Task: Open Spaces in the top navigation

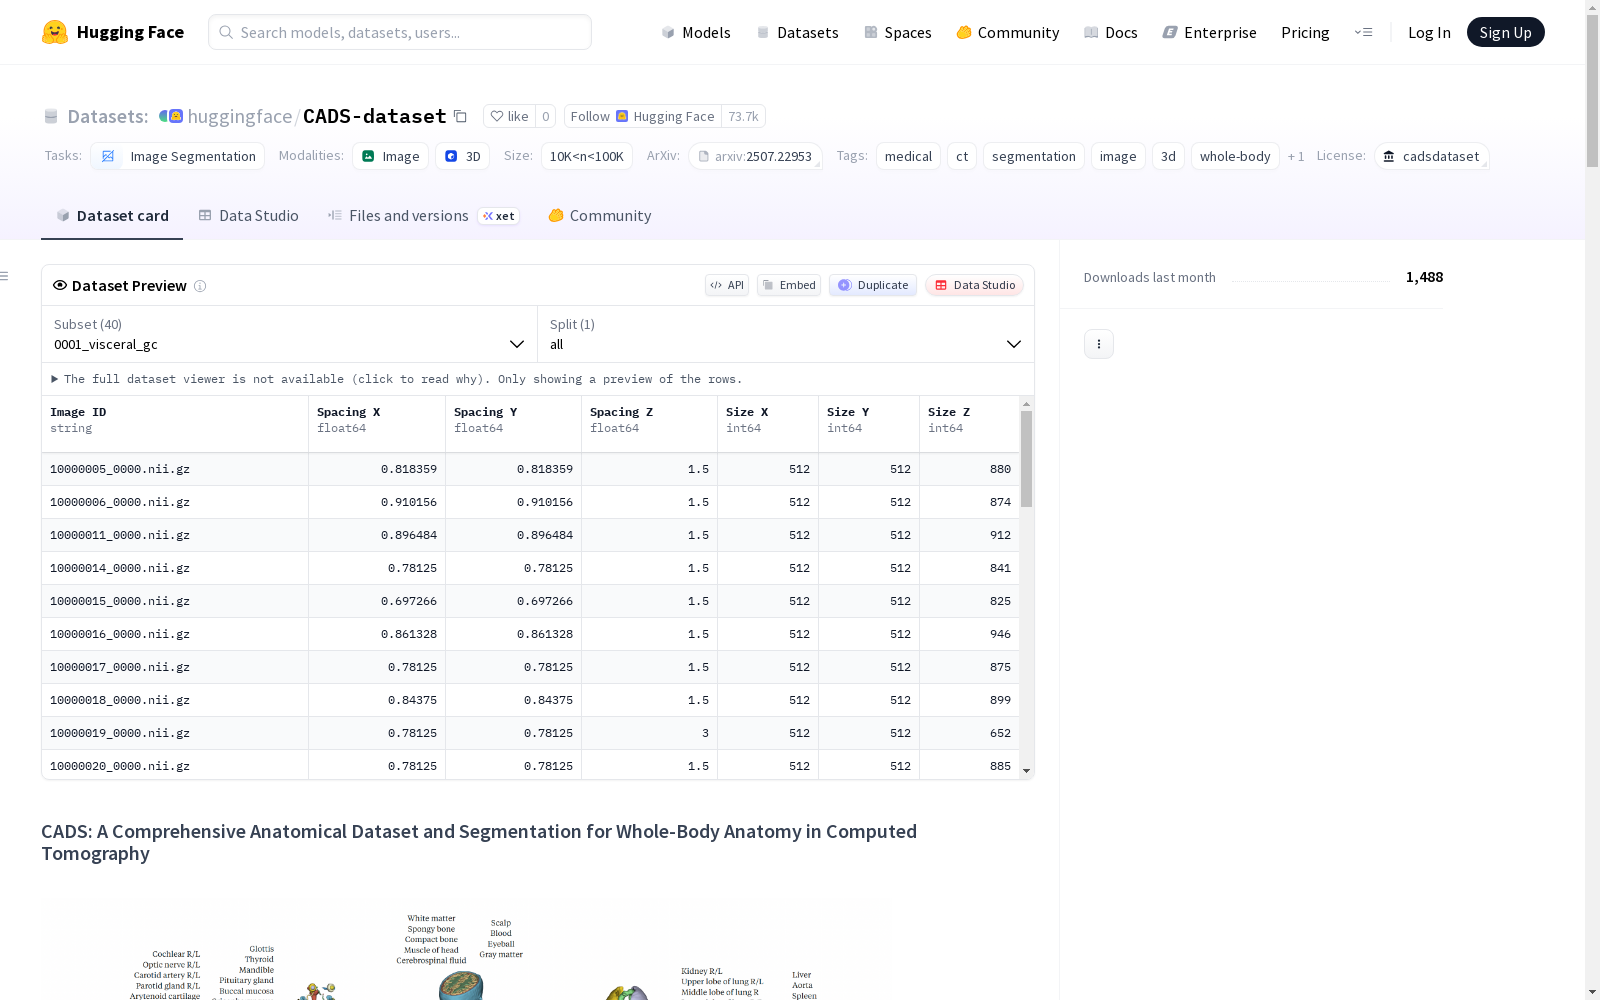Action: (x=898, y=32)
